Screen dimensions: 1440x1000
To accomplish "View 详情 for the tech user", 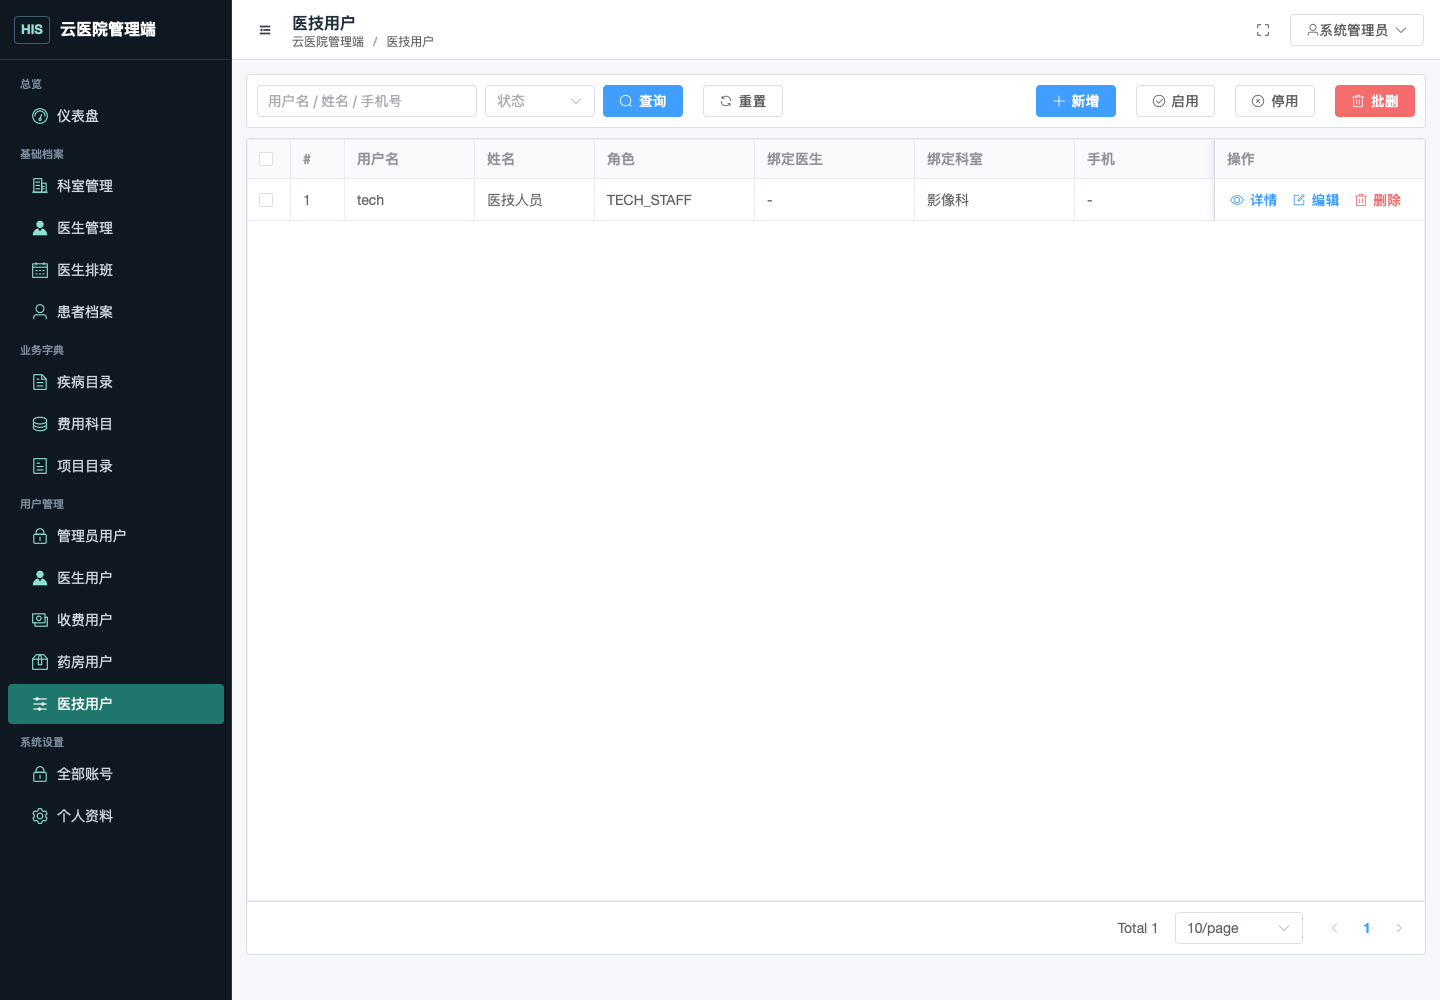I will click(x=1254, y=200).
